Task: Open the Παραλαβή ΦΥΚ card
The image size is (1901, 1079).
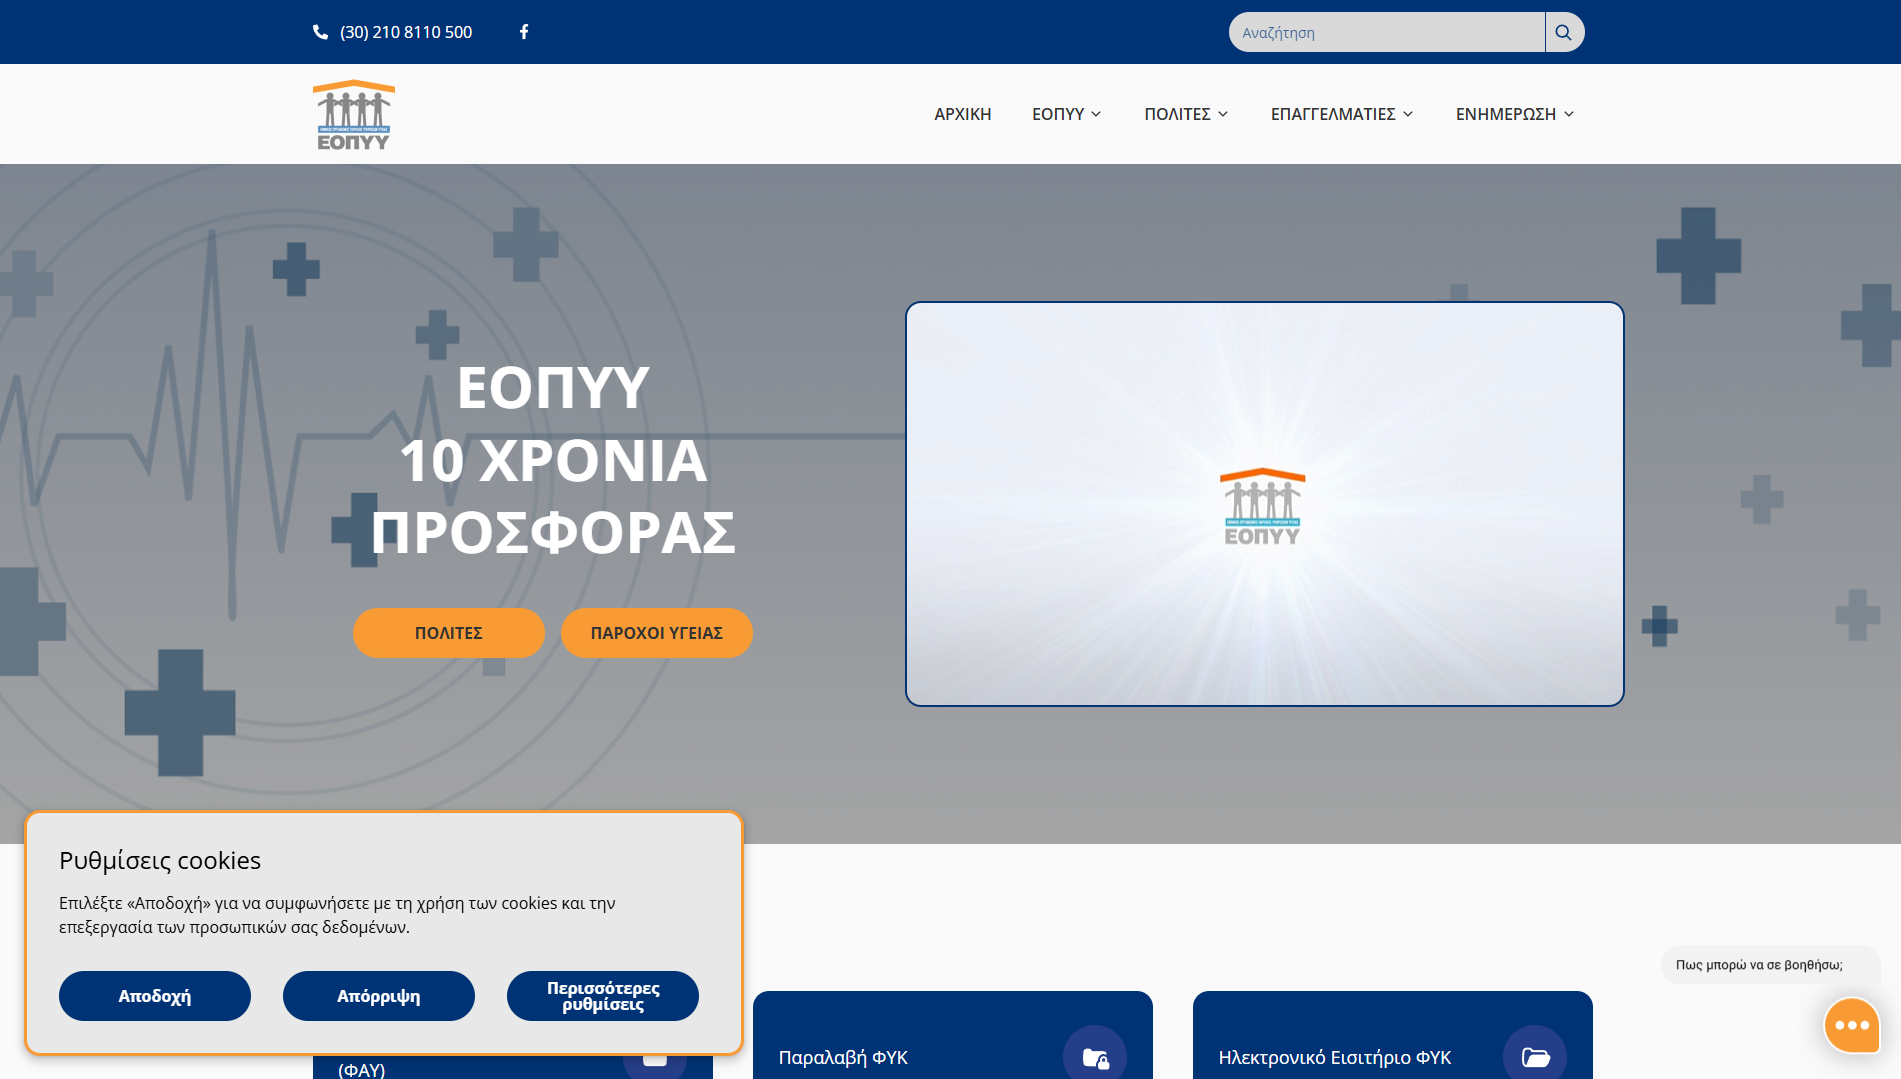Action: pyautogui.click(x=953, y=1036)
